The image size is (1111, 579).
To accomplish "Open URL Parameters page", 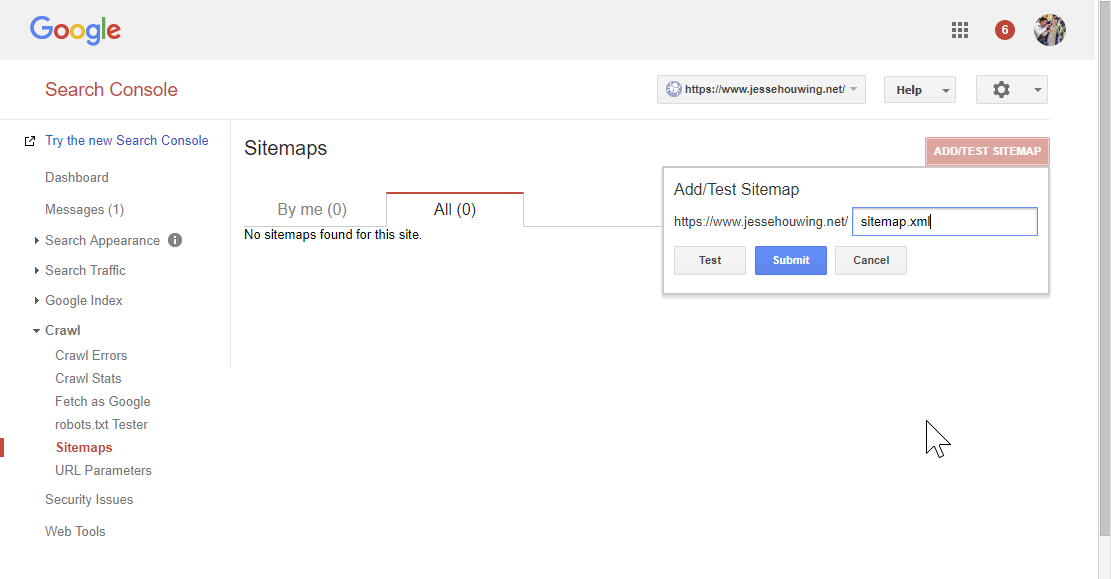I will (x=103, y=471).
